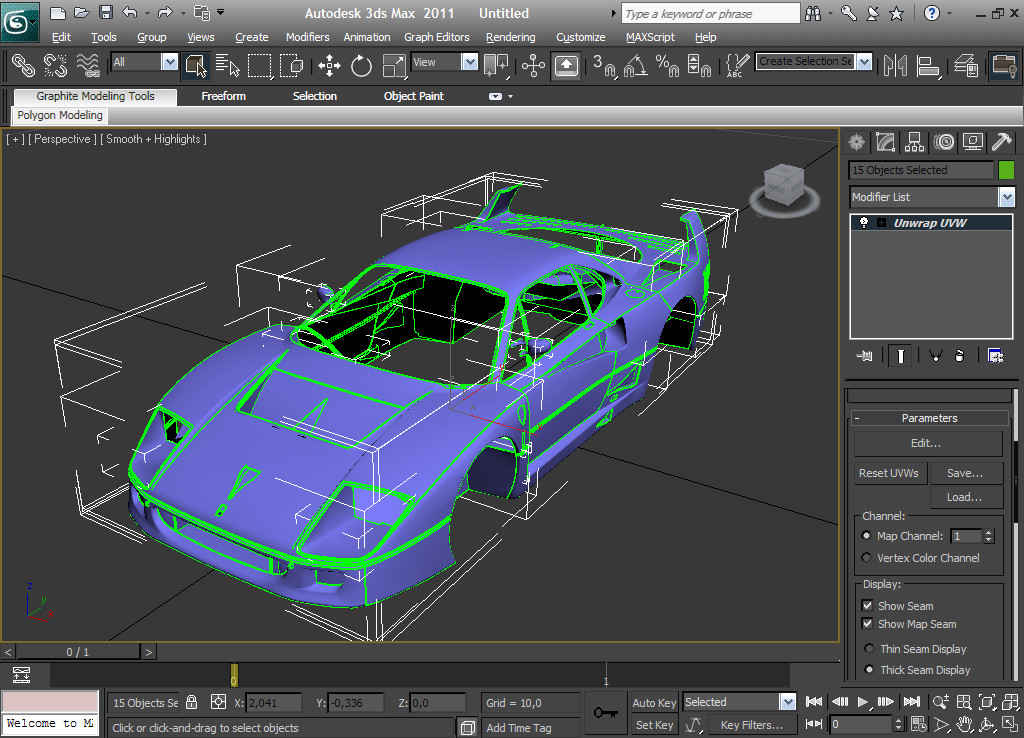Viewport: 1024px width, 738px height.
Task: Open the Modifiers menu
Action: [307, 37]
